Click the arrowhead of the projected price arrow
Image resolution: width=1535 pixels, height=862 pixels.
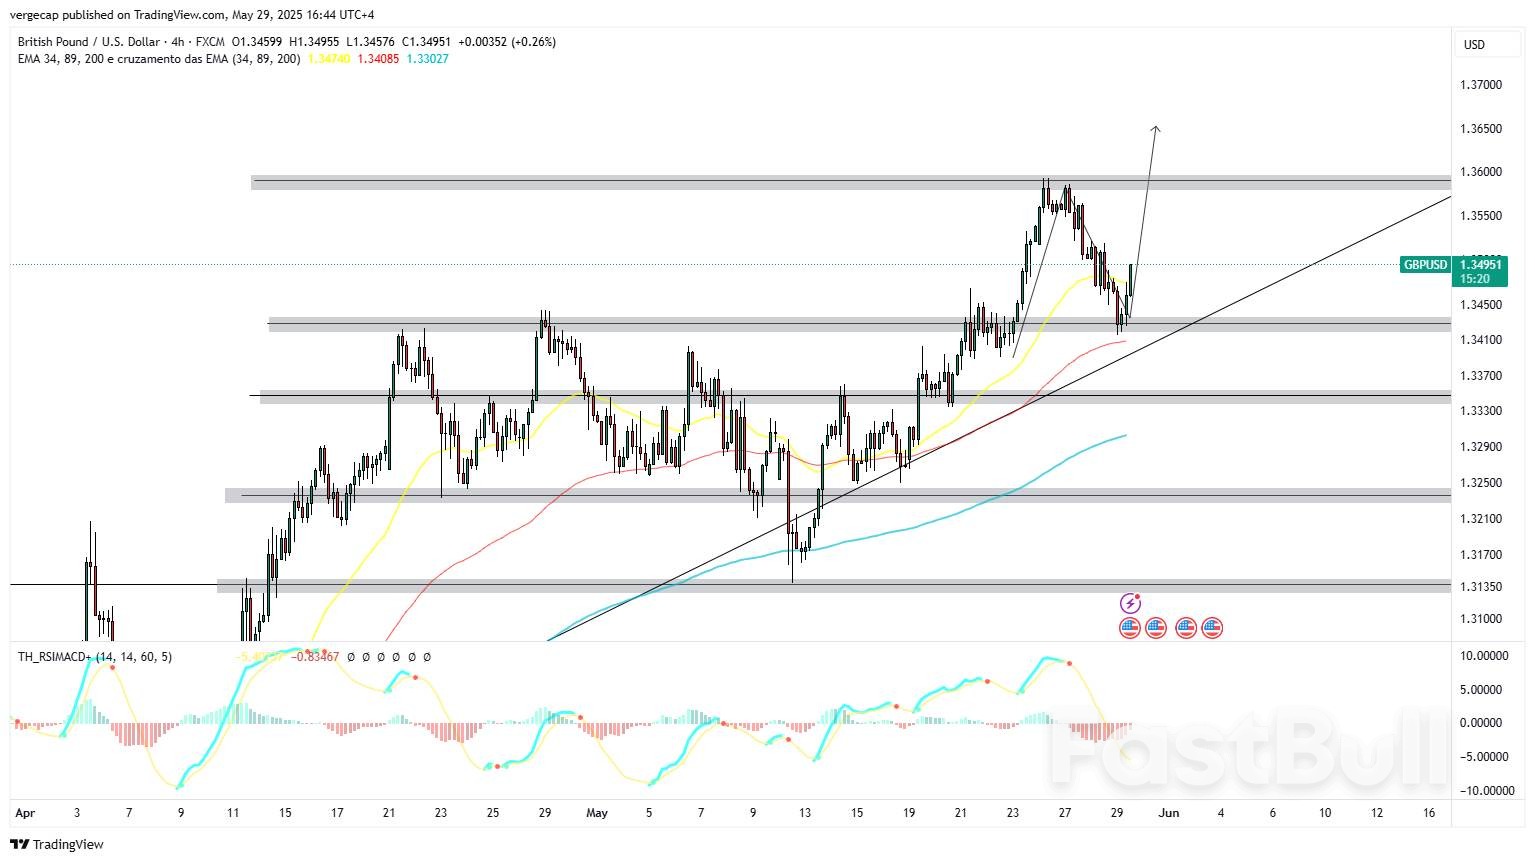pos(1155,128)
